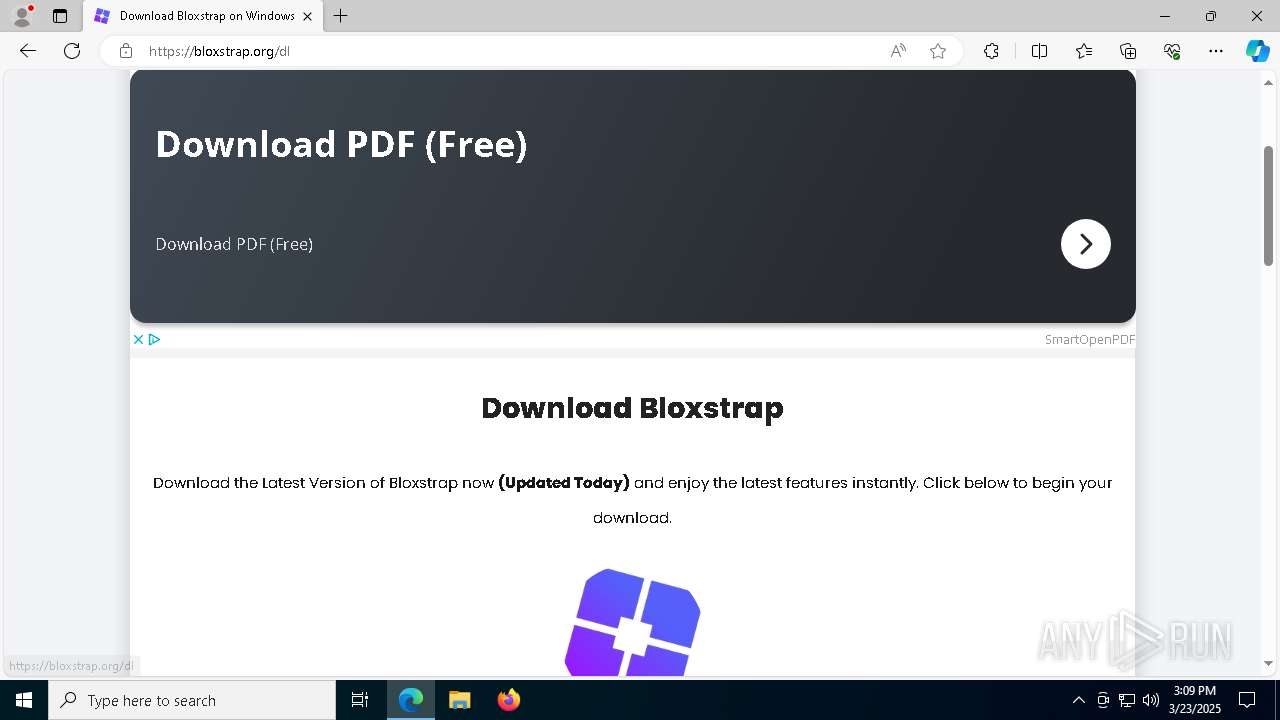
Task: Open Microsoft Edge from the taskbar
Action: (x=411, y=700)
